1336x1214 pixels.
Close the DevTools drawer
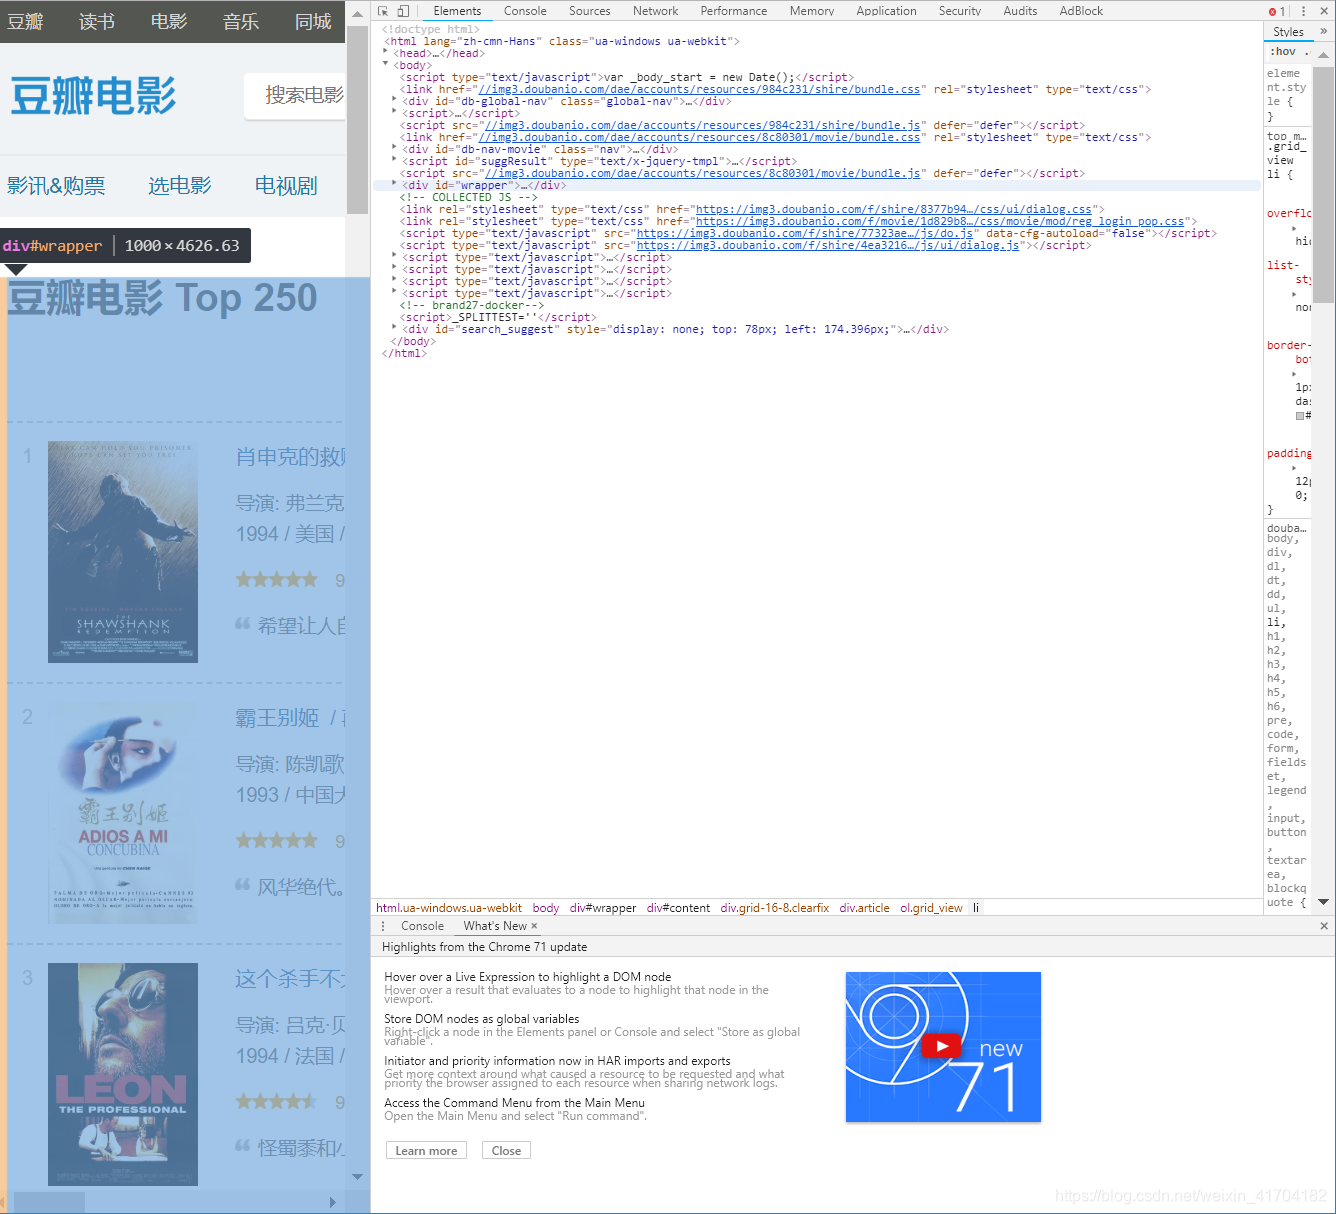coord(1324,926)
